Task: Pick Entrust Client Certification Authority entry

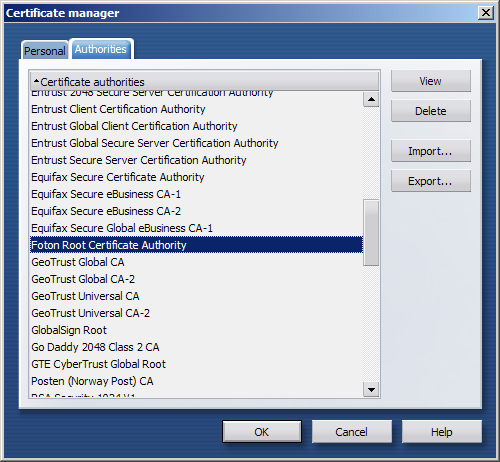Action: [196, 109]
